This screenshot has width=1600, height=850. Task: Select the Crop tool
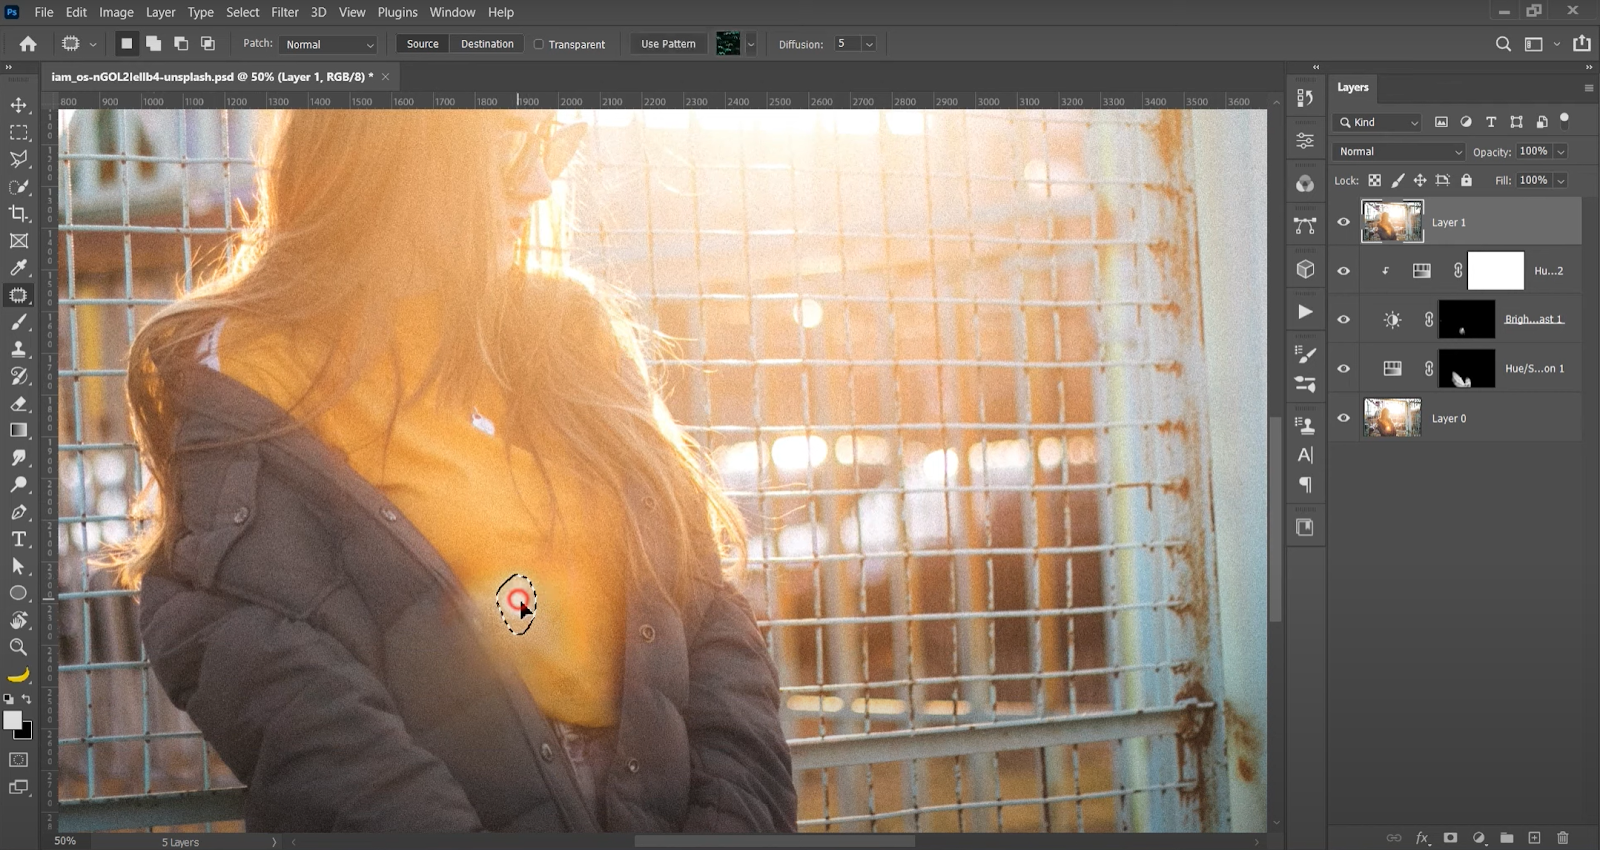tap(19, 214)
